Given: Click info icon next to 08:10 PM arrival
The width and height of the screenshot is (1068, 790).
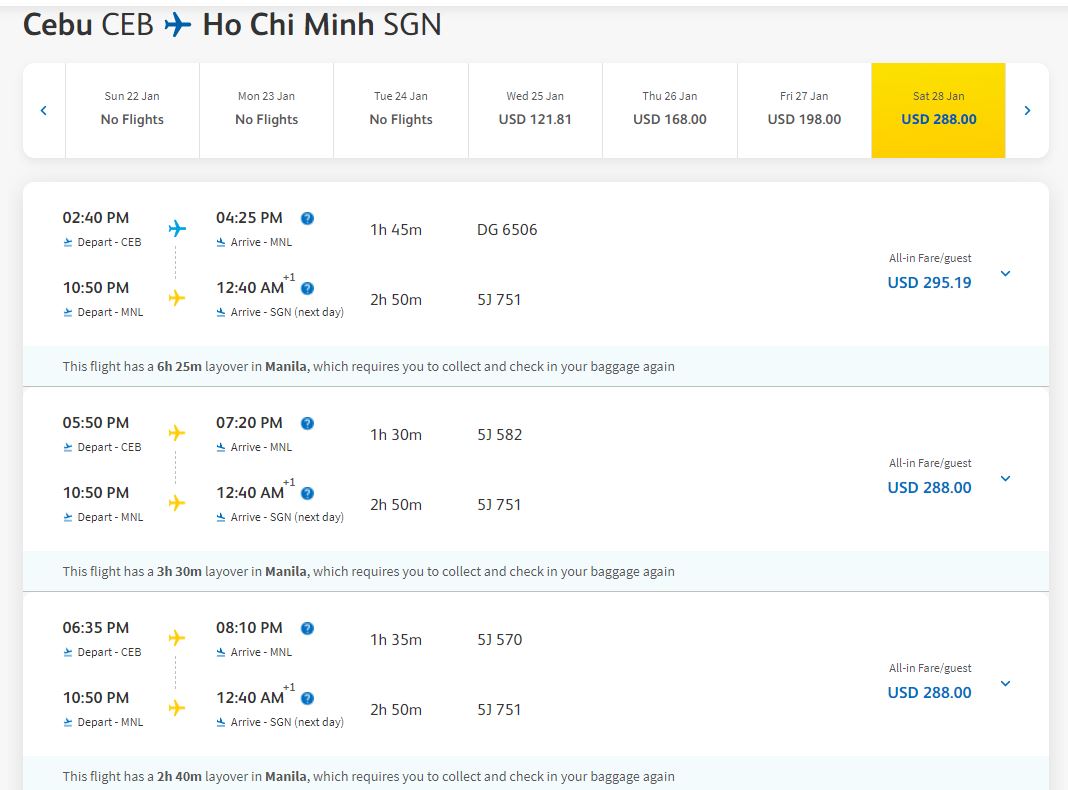Looking at the screenshot, I should tap(307, 628).
